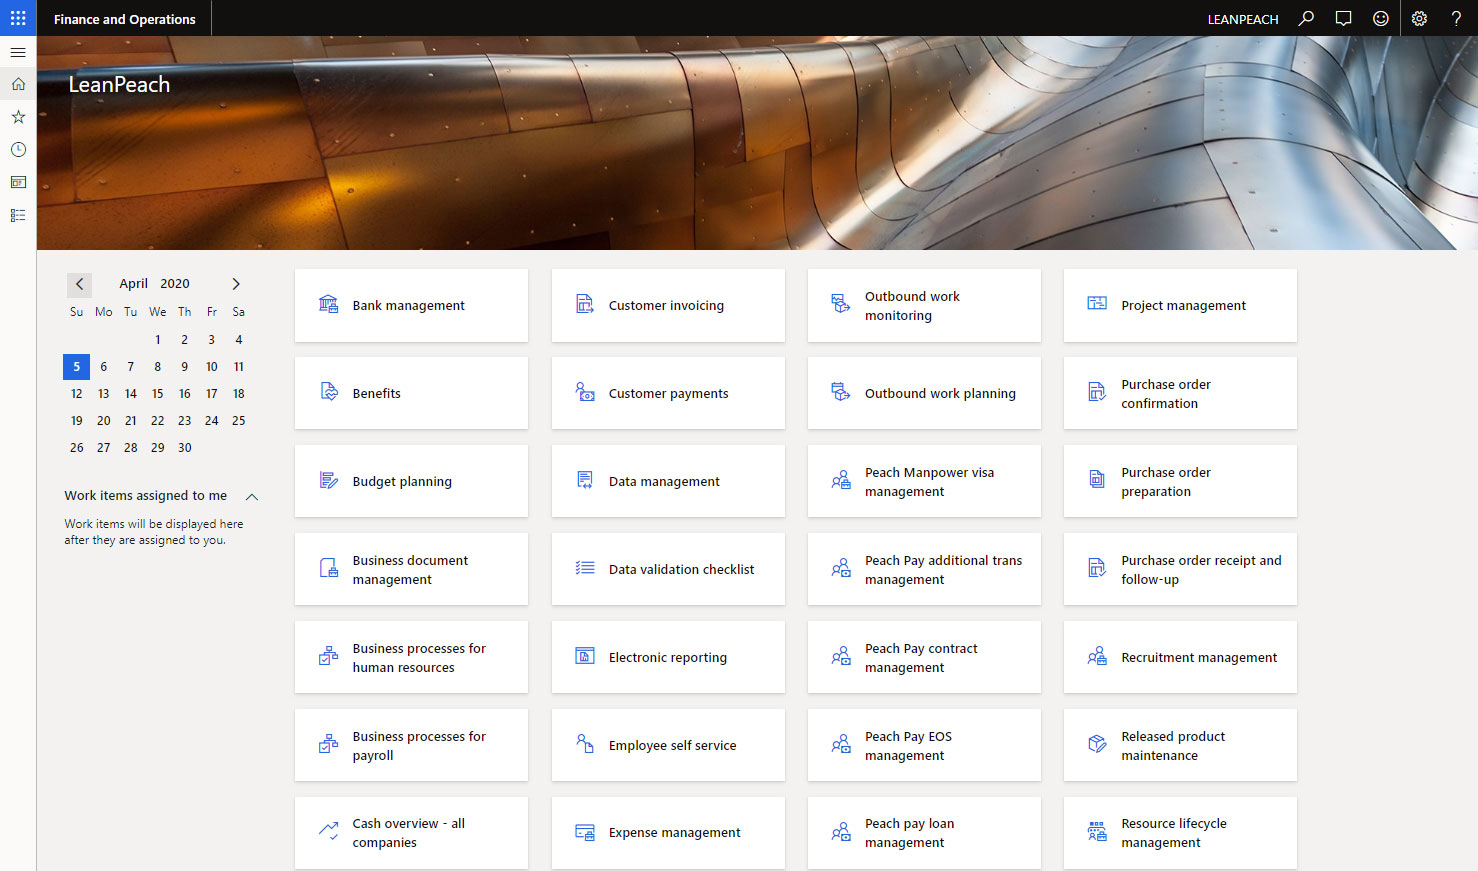Open Favorites star icon in sidebar

click(x=18, y=117)
